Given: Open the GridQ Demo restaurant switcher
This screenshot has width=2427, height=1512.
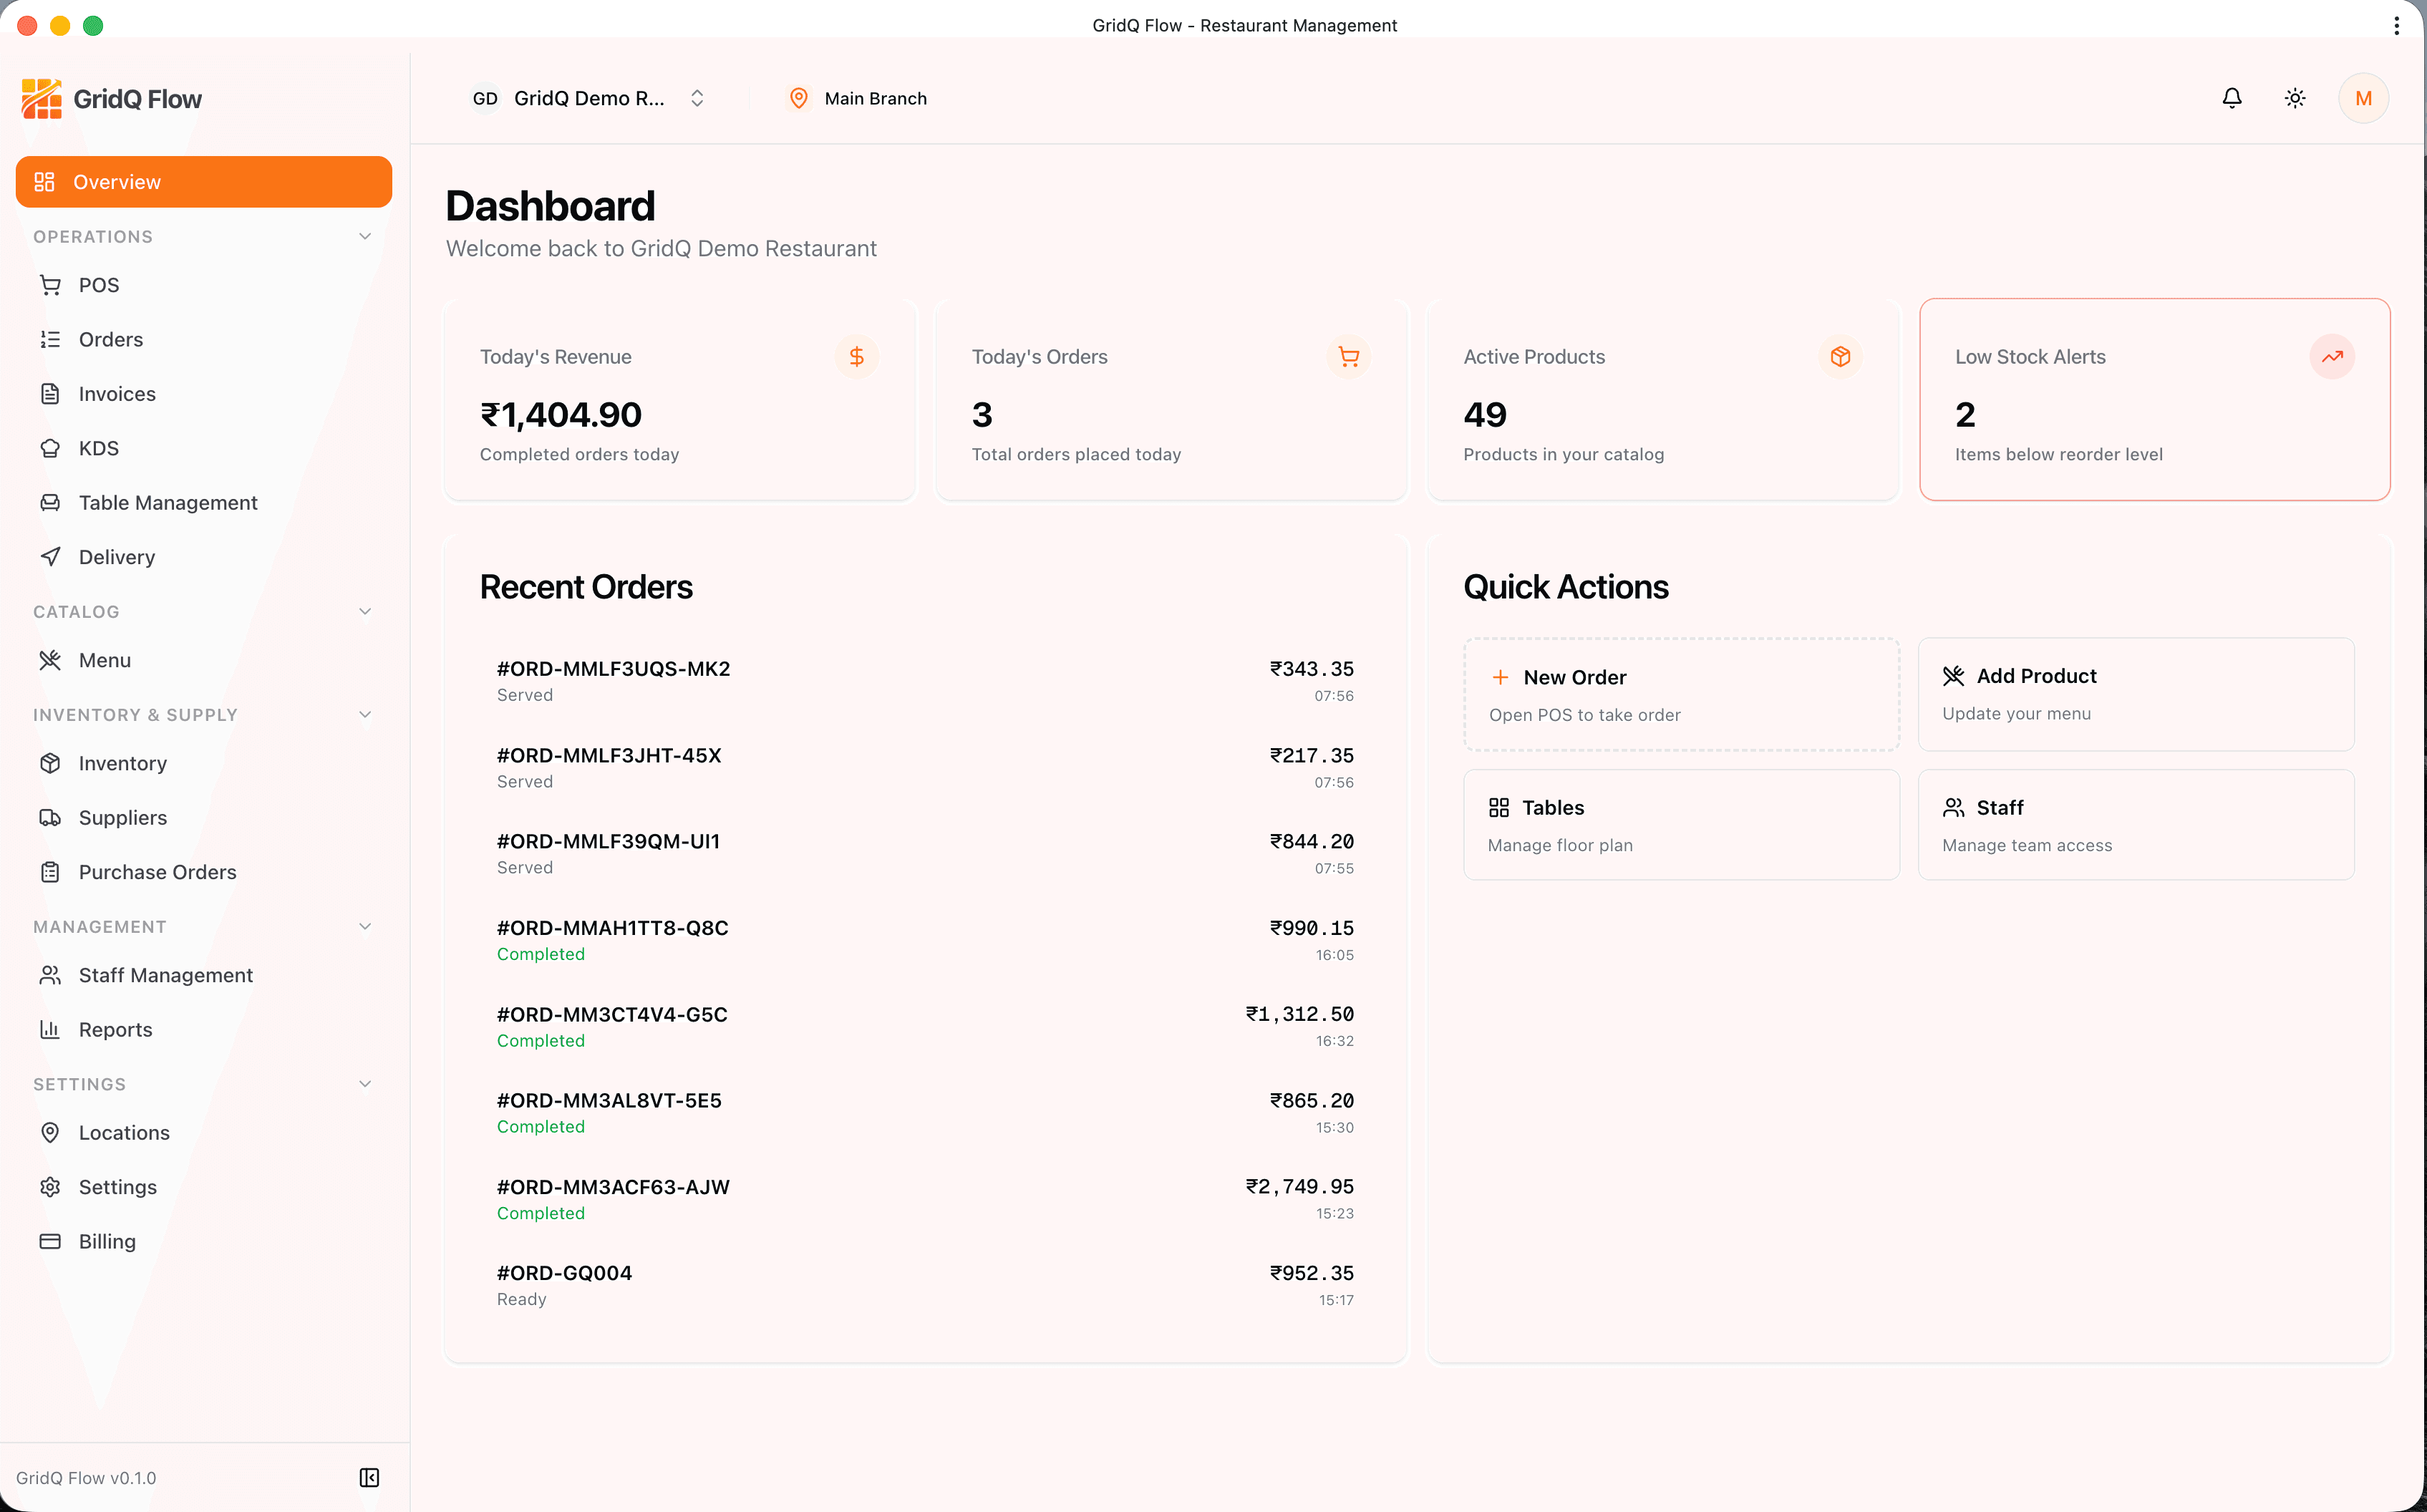Looking at the screenshot, I should [x=588, y=98].
